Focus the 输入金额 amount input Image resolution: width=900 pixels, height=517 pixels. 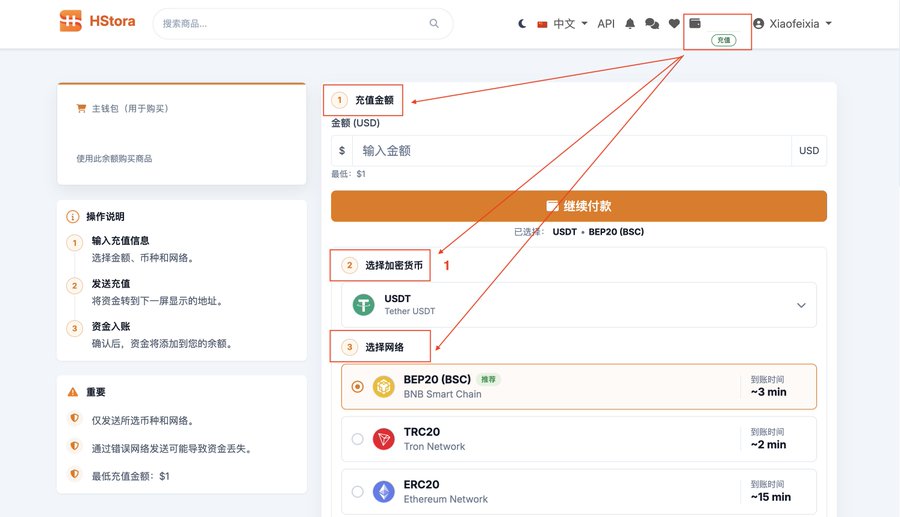(x=572, y=150)
